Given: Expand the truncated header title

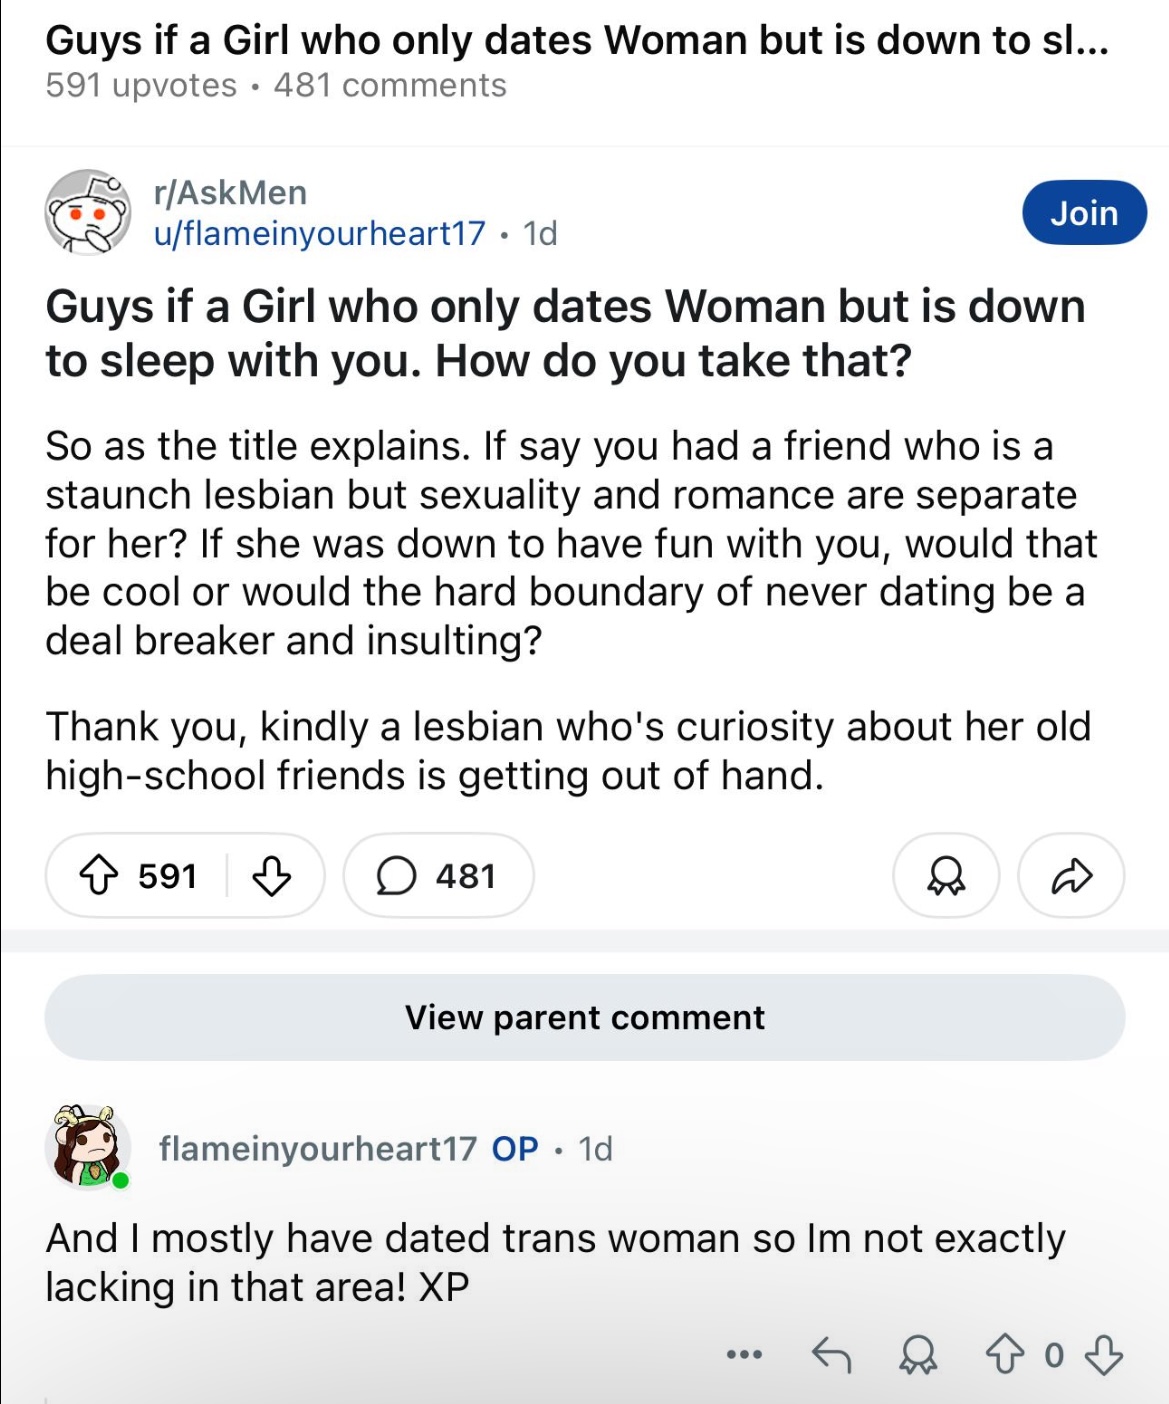Looking at the screenshot, I should [x=577, y=40].
